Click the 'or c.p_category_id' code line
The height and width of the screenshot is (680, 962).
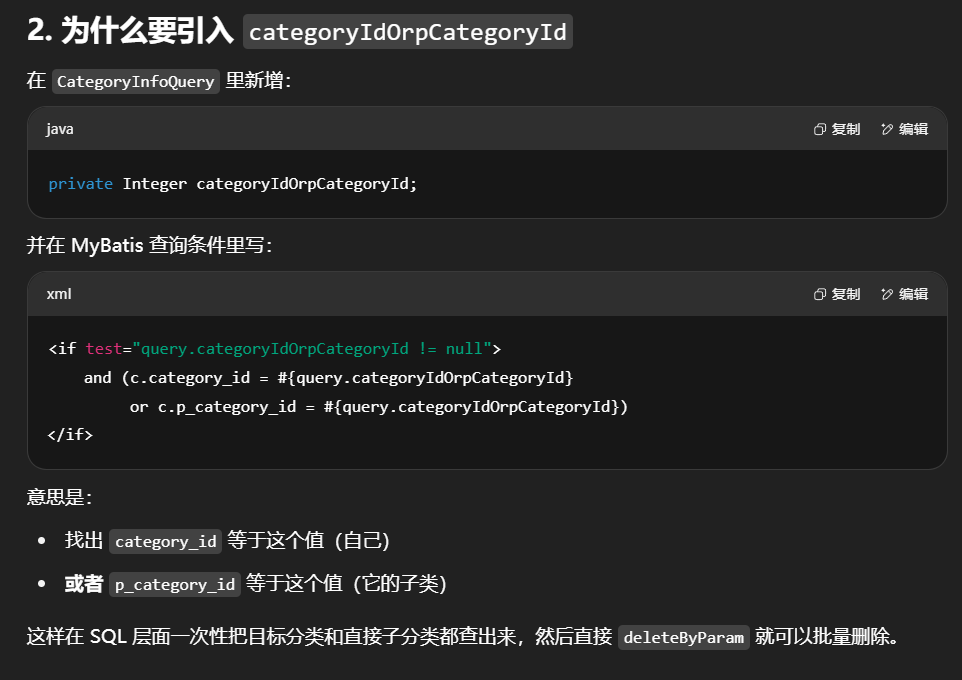click(378, 407)
